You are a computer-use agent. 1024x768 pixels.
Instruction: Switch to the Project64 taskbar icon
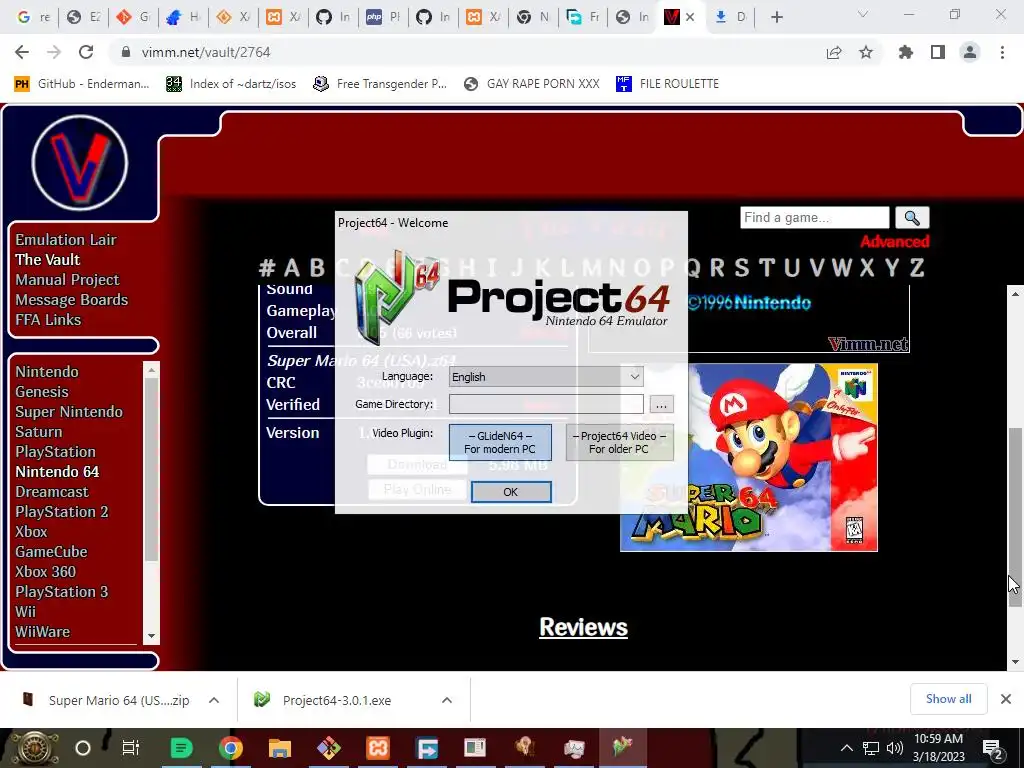tap(622, 747)
